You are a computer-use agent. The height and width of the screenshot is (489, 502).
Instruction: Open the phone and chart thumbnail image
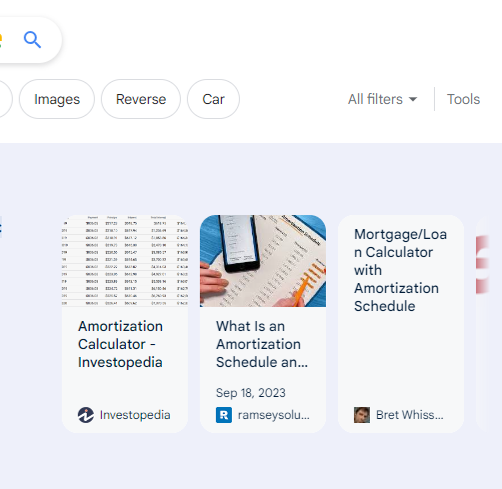[263, 261]
